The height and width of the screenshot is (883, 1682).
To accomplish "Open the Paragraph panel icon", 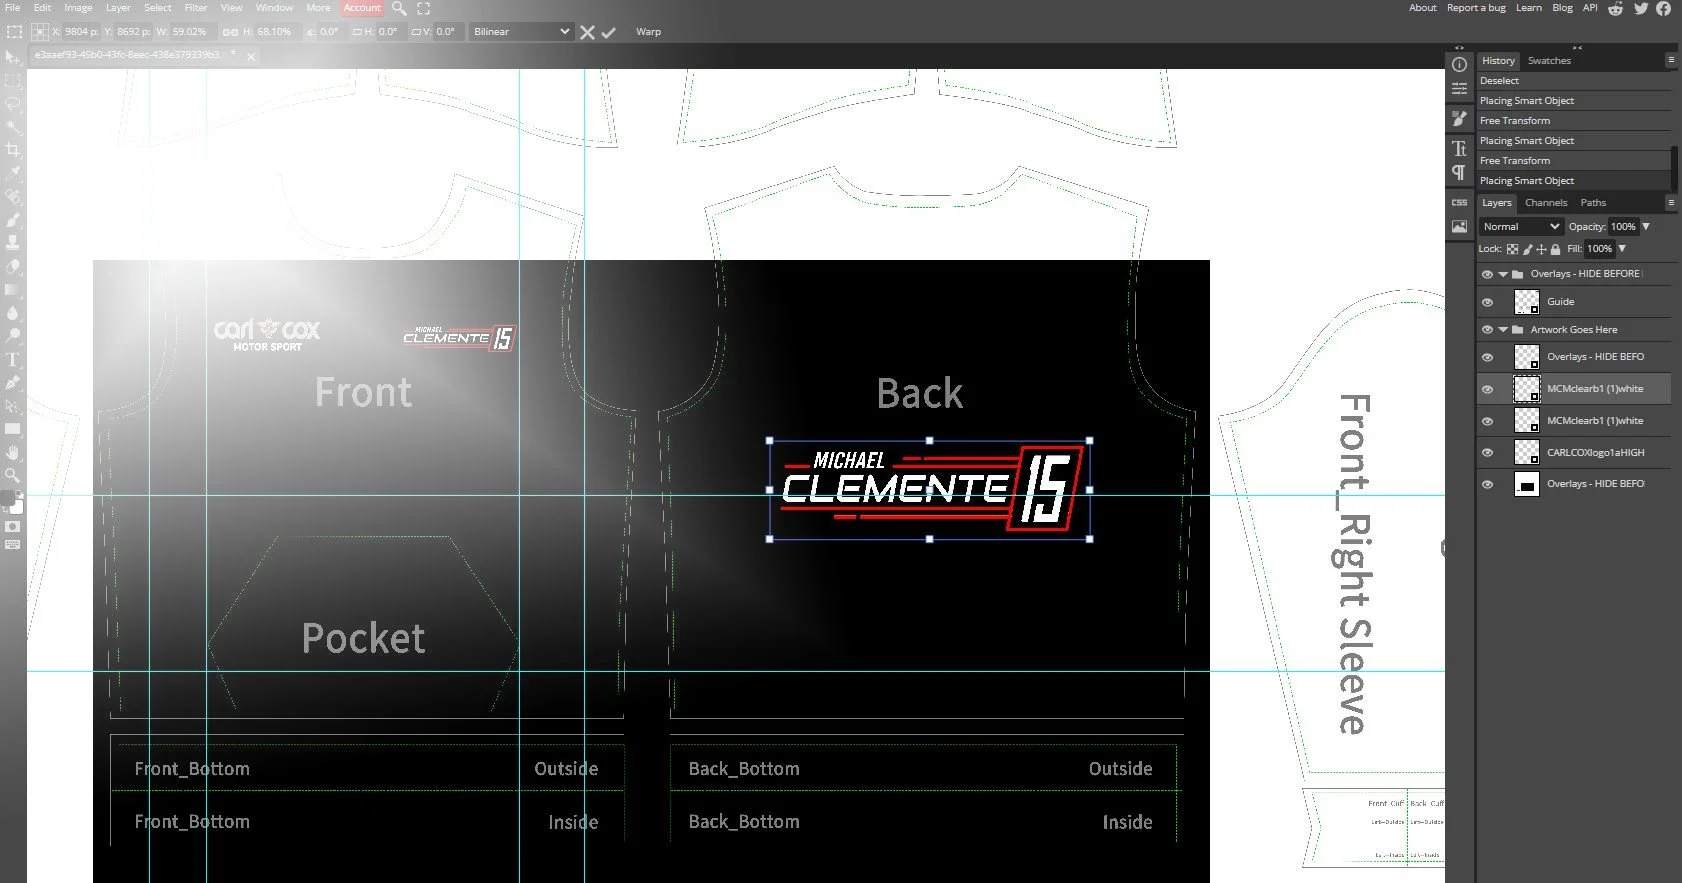I will (x=1459, y=172).
